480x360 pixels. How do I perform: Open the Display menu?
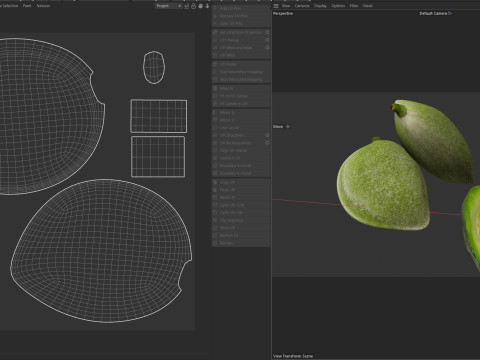click(x=320, y=6)
